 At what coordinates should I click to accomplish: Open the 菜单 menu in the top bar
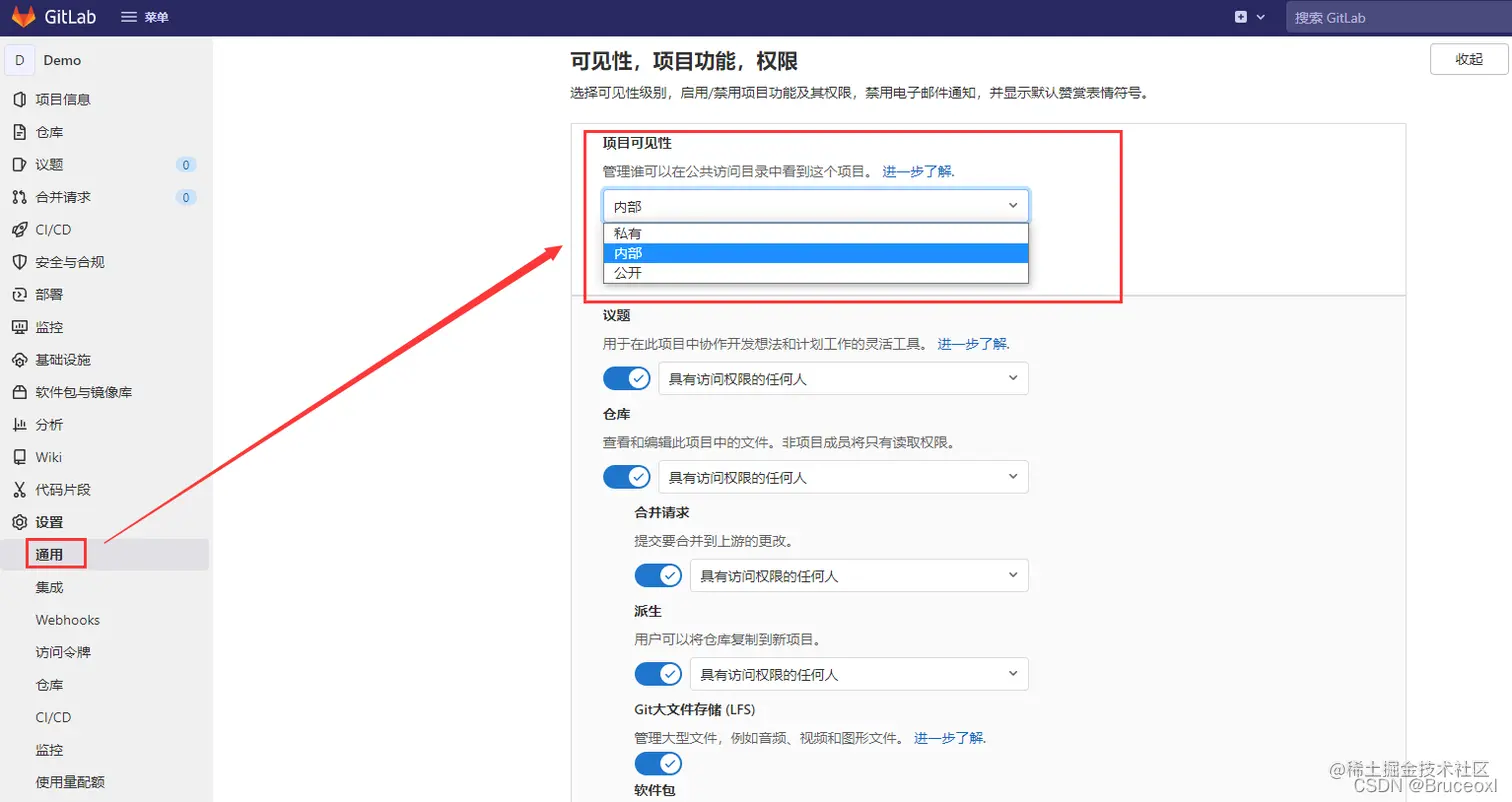pyautogui.click(x=146, y=16)
